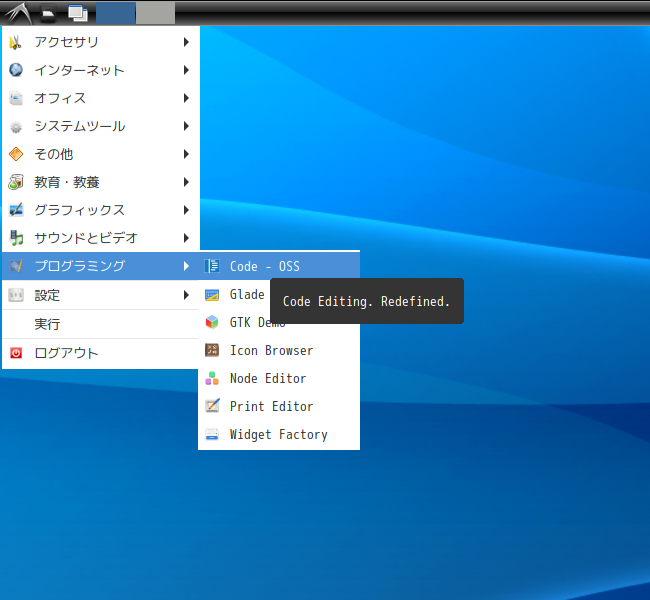Click the Widget Factory icon
650x600 pixels.
click(x=211, y=434)
